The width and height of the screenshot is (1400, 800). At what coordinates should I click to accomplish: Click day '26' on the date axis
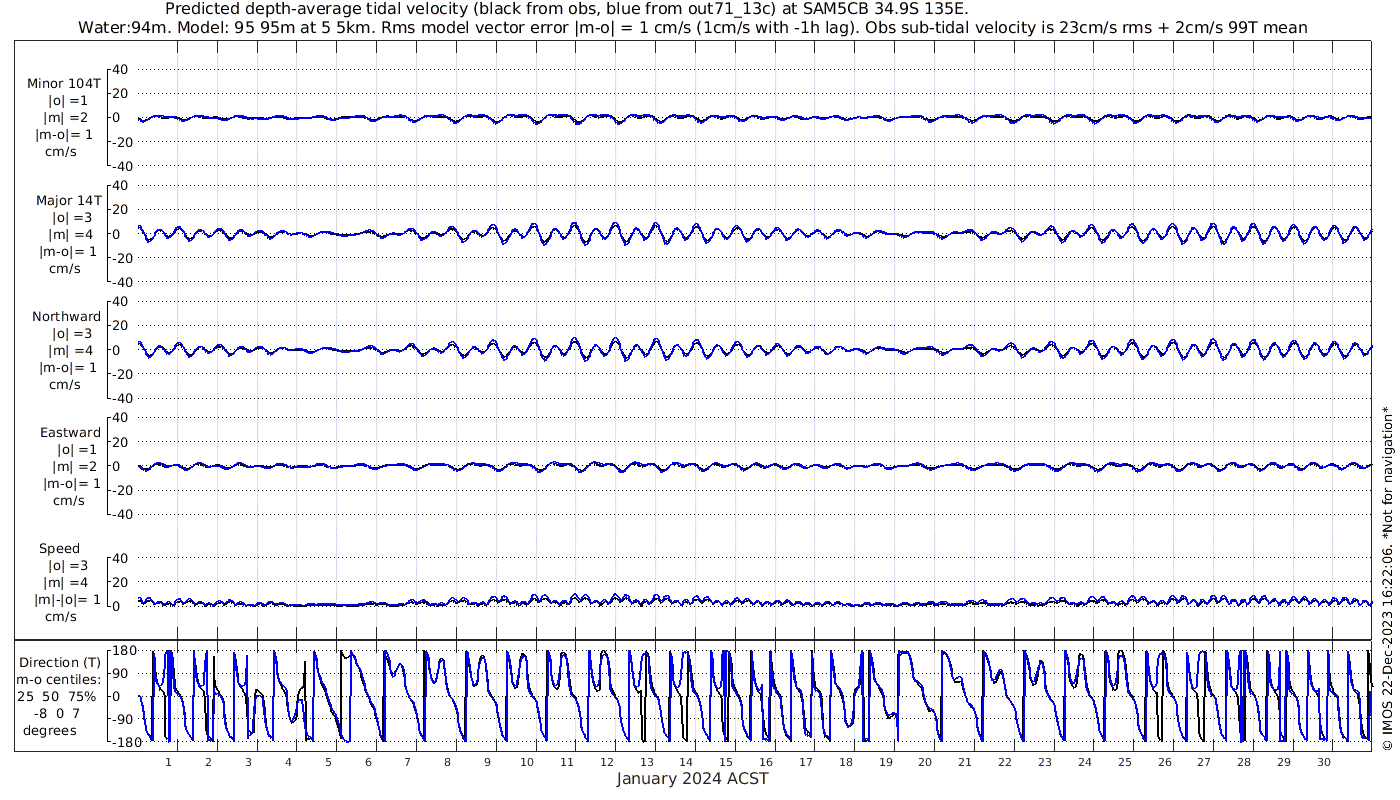(x=1164, y=762)
